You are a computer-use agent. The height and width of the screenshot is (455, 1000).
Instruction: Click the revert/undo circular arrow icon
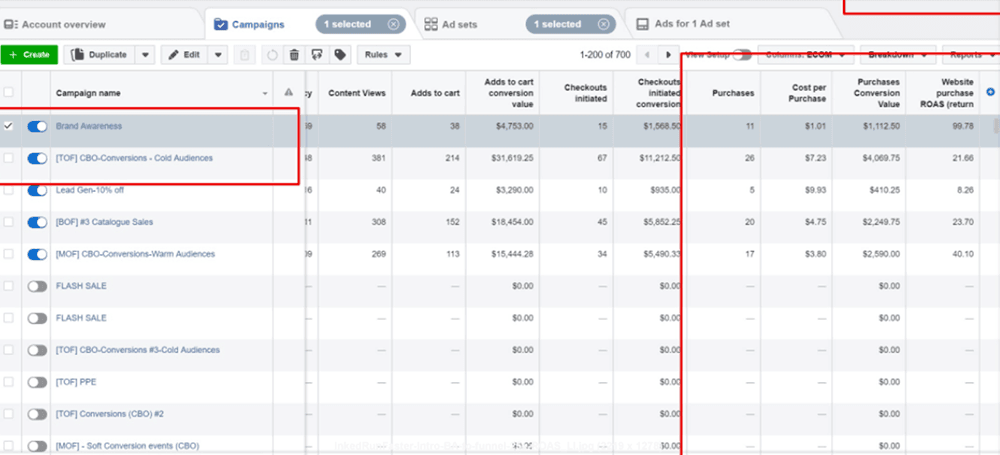(271, 55)
